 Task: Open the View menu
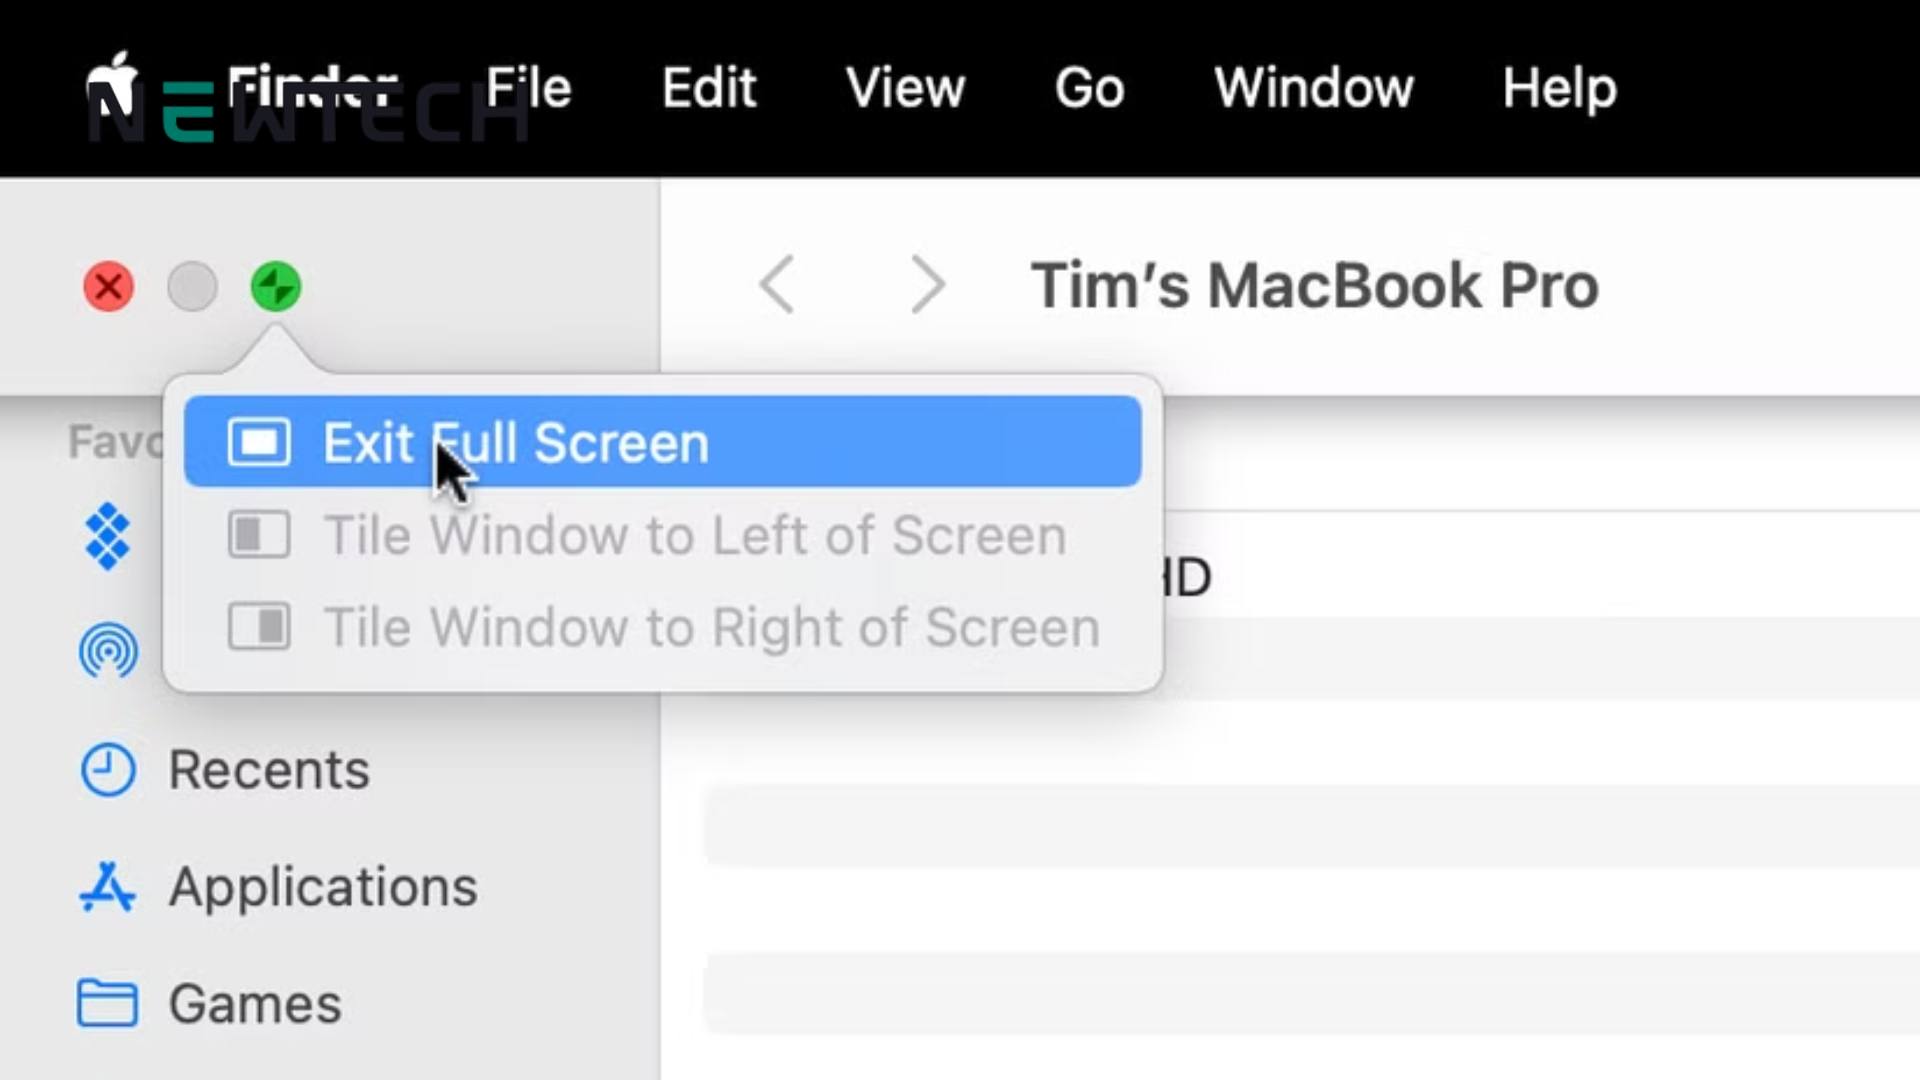click(905, 87)
